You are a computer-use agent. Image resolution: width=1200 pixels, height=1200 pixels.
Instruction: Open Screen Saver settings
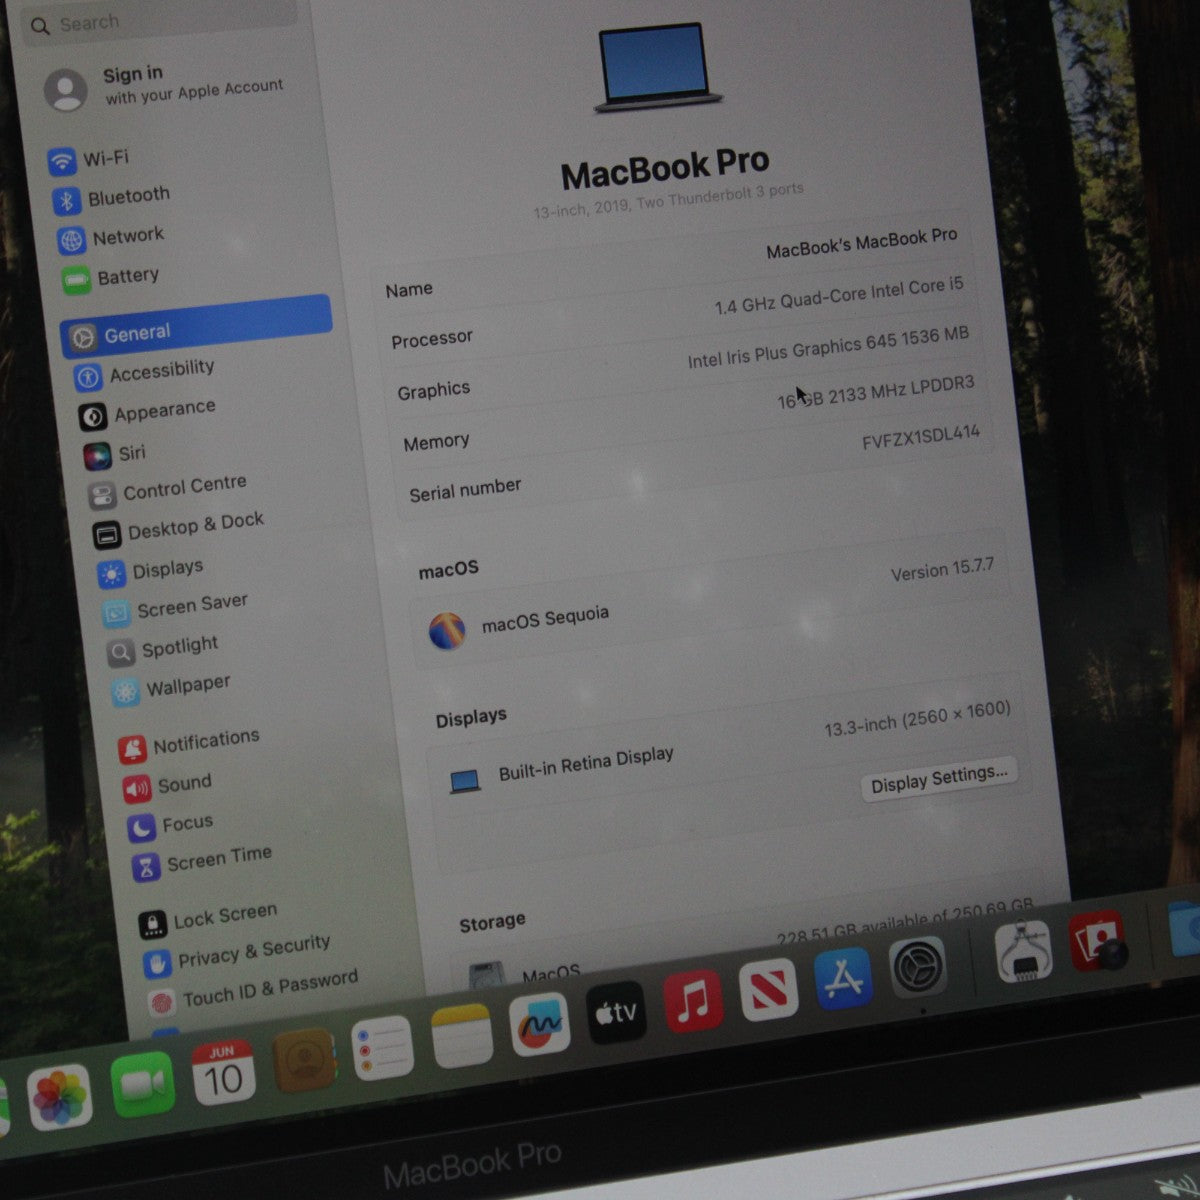(175, 607)
